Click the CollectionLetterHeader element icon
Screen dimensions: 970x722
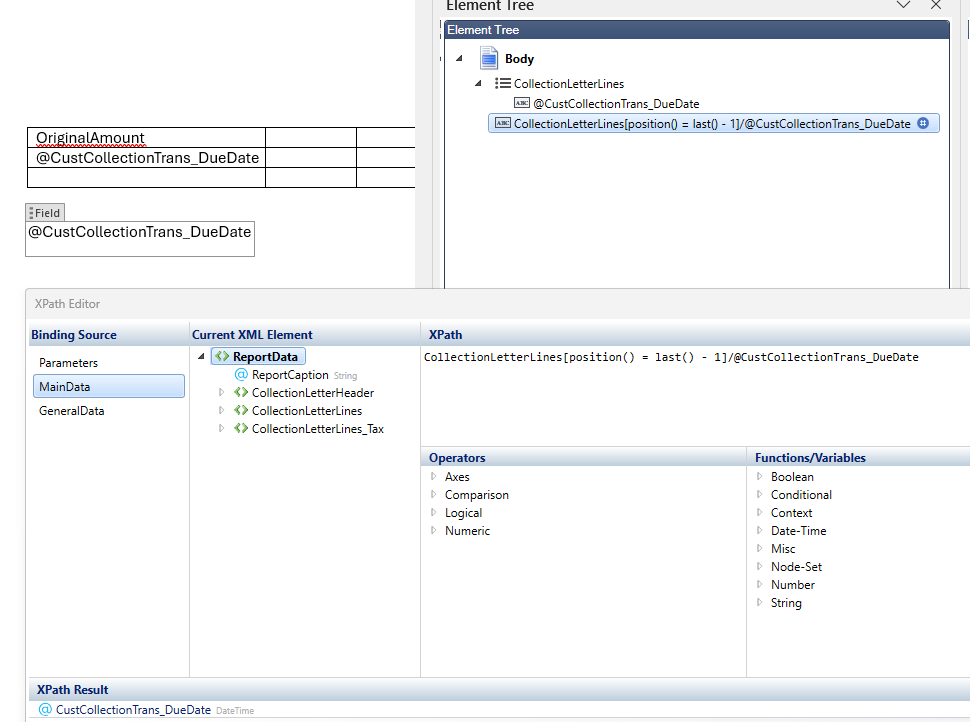(x=241, y=393)
